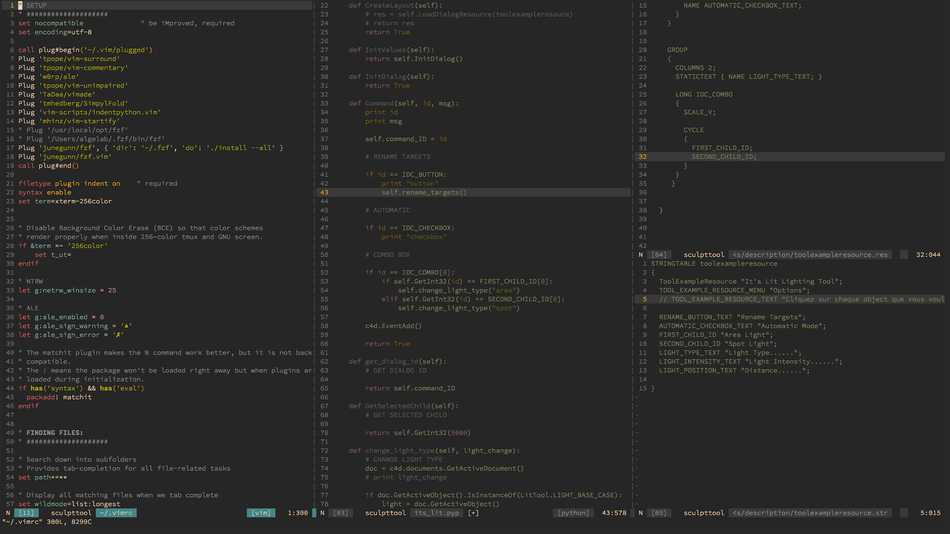The height and width of the screenshot is (534, 950).
Task: Click the '[vim]' filetype indicator in status line
Action: (x=261, y=513)
